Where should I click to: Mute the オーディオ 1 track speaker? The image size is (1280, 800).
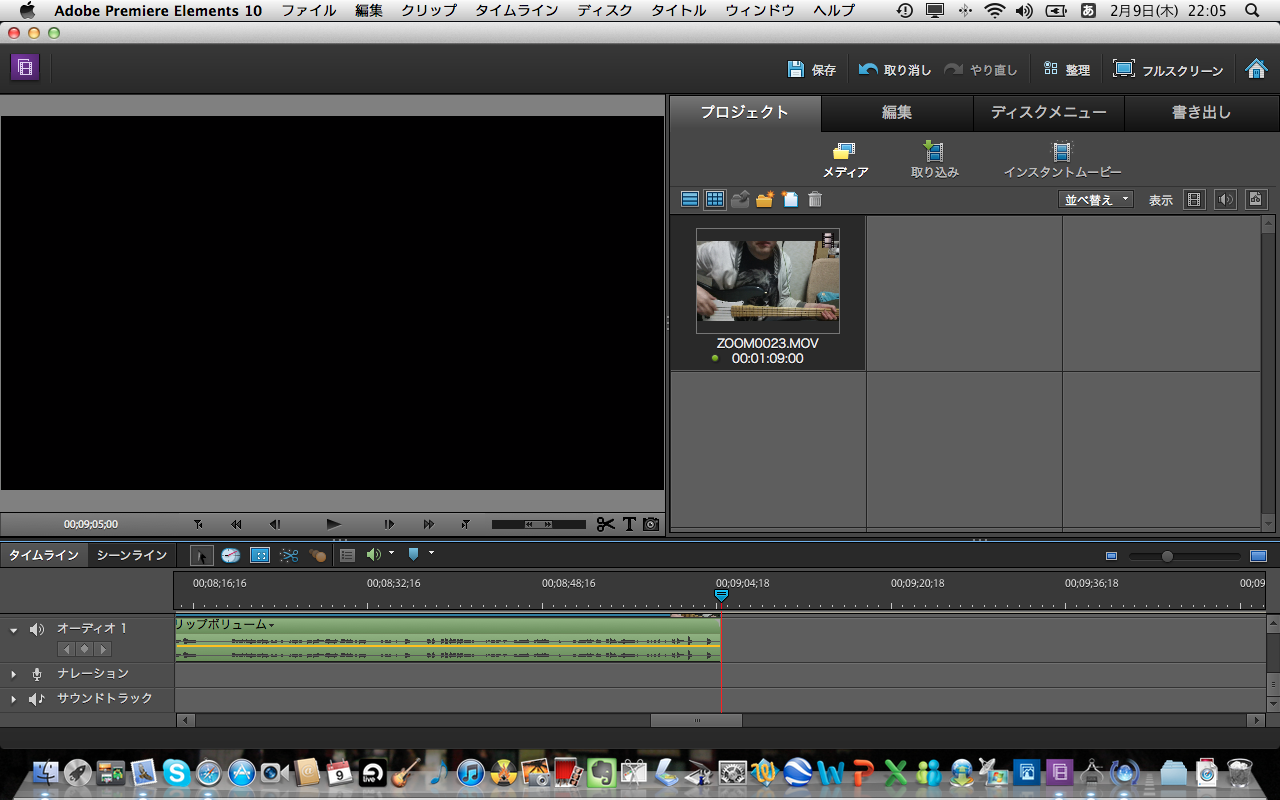point(37,629)
